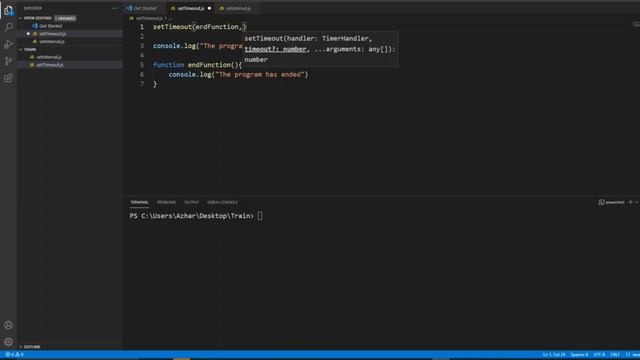Click the powershell terminal profile icon

601,202
